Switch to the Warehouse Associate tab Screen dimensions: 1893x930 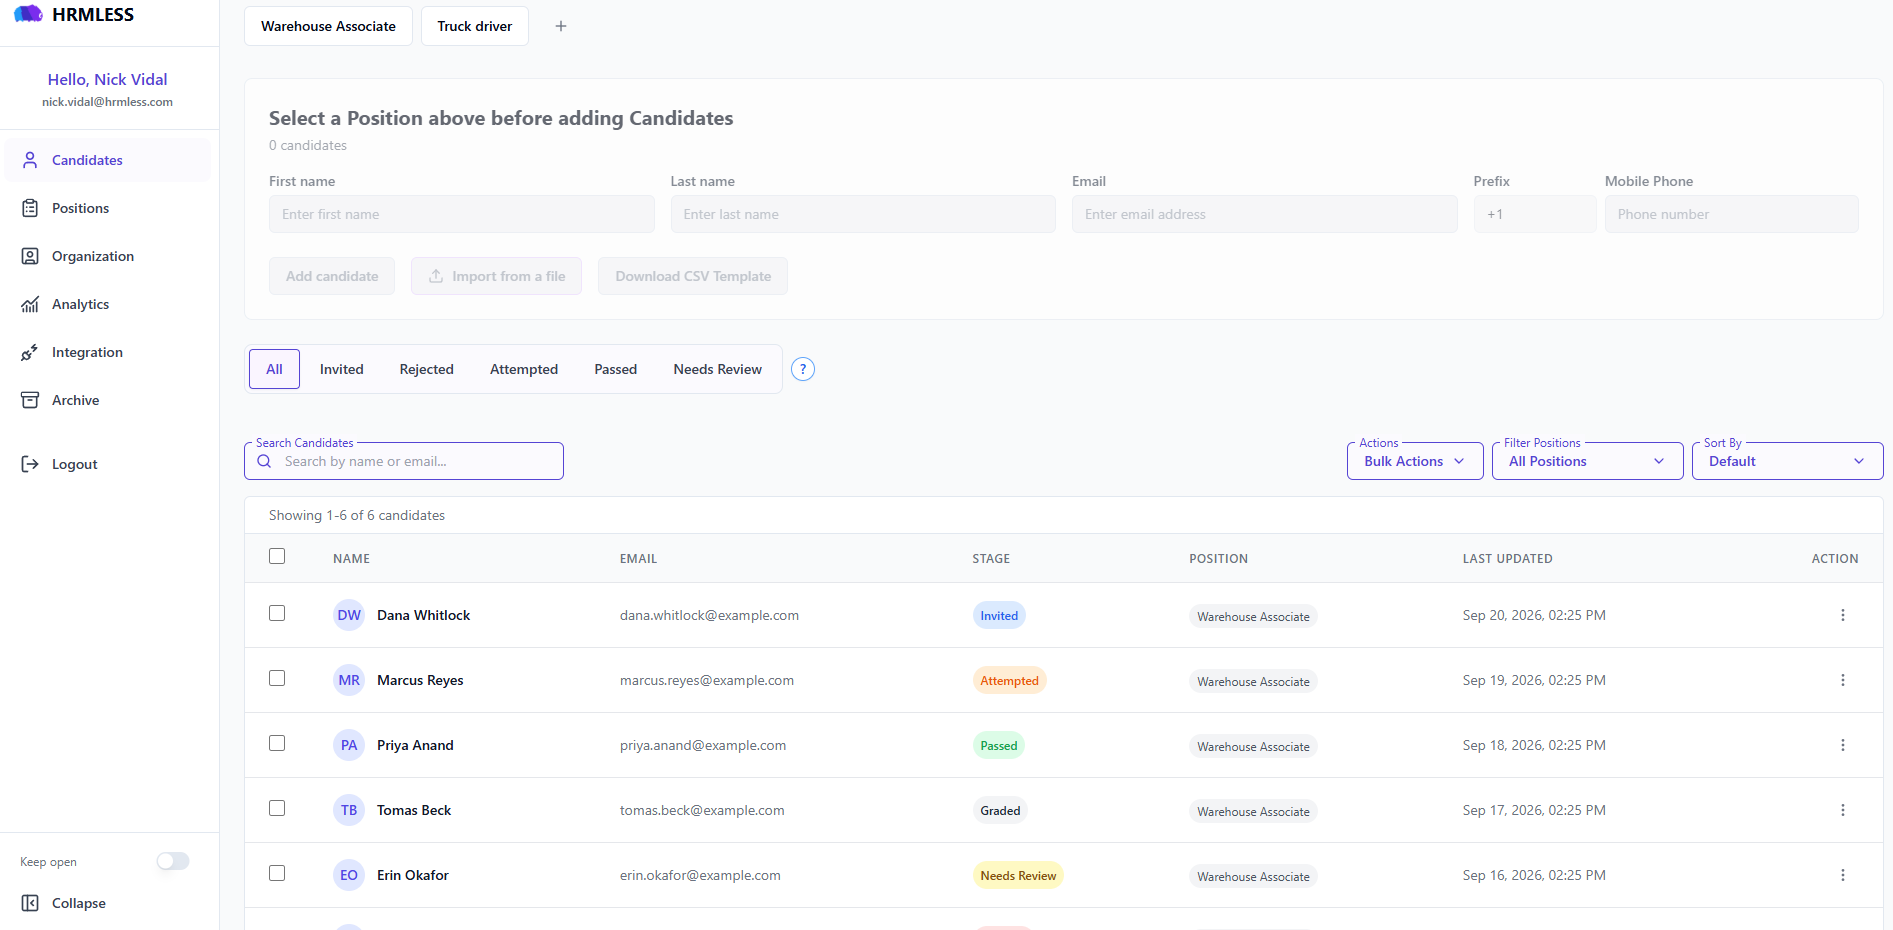pos(328,26)
